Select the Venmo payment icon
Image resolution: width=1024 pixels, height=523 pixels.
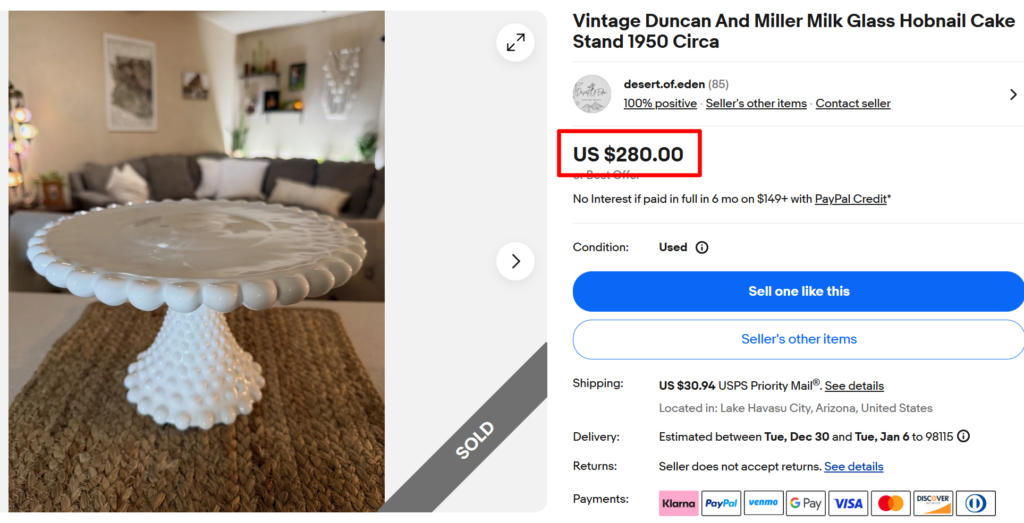point(763,503)
